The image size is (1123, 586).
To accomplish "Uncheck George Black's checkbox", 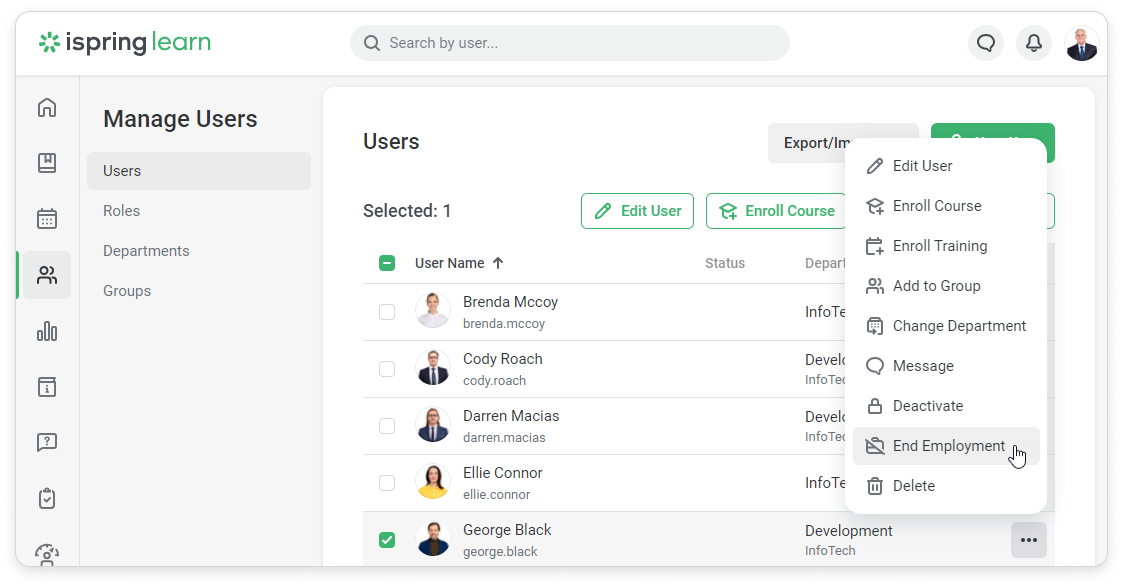I will pyautogui.click(x=387, y=540).
